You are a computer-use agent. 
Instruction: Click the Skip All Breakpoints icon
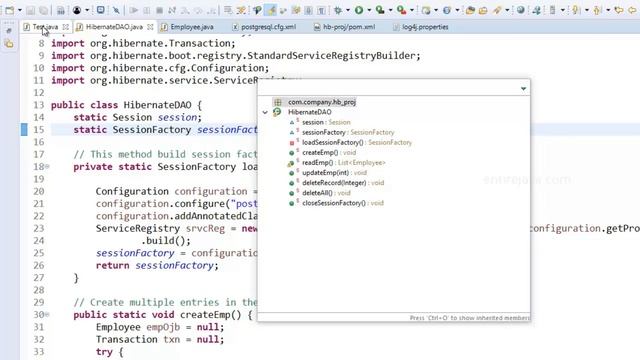(116, 10)
